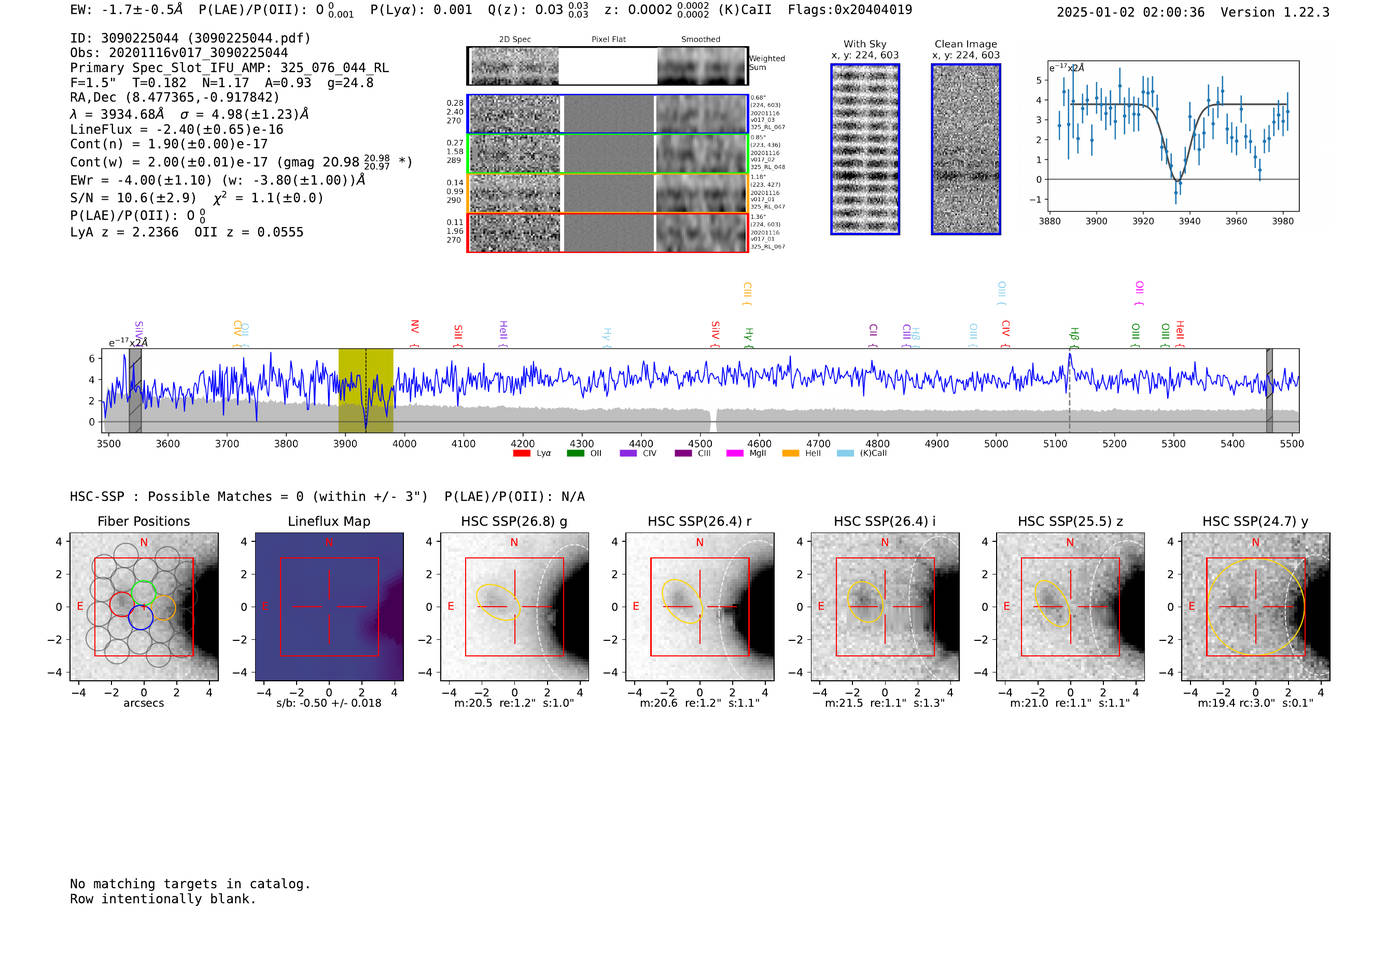1400x953 pixels.
Task: Select the orange-bordered 2D spectrum row
Action: point(608,193)
